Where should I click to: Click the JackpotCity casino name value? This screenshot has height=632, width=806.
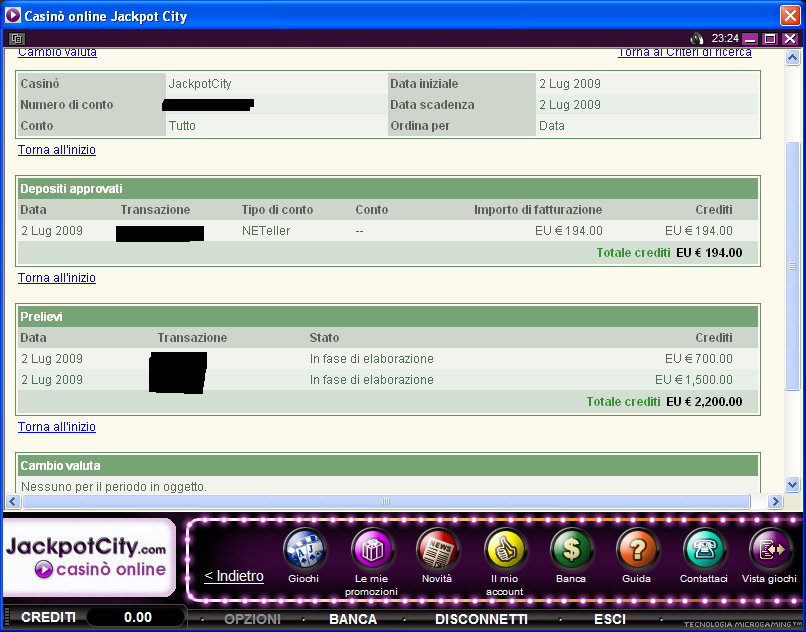(x=200, y=84)
